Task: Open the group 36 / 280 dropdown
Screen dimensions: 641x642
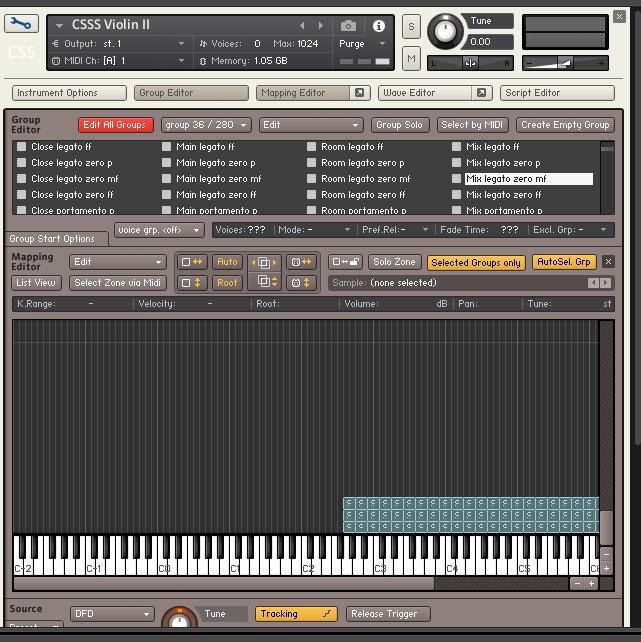Action: (x=206, y=125)
